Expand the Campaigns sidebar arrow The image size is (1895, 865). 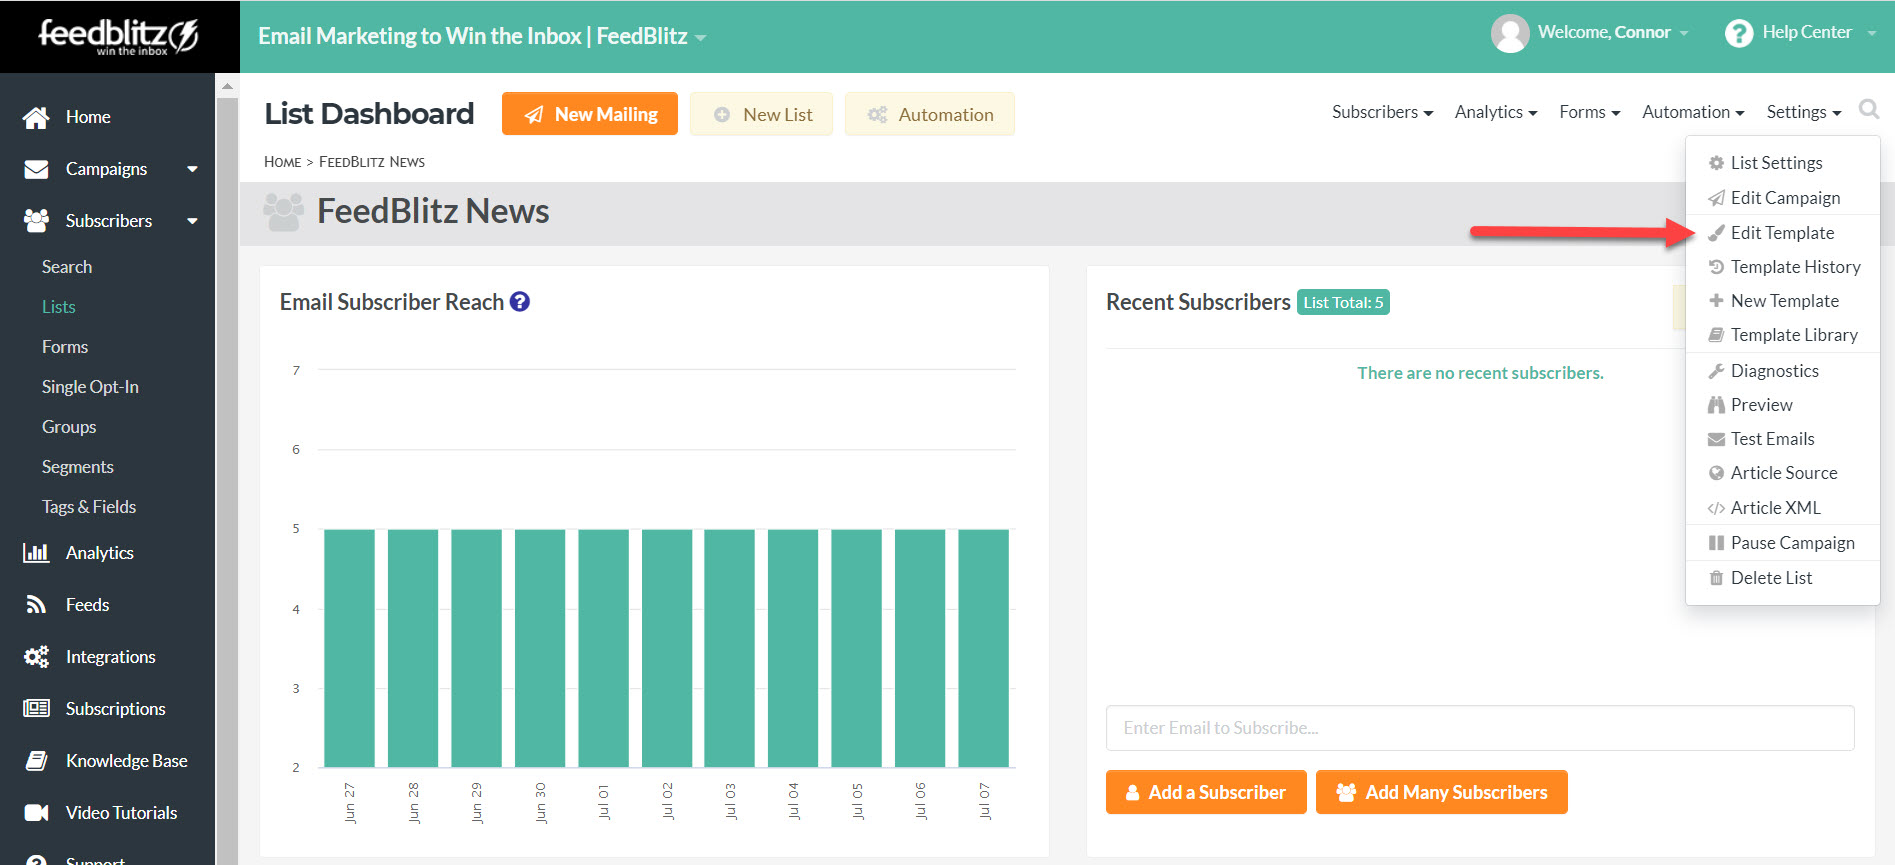point(192,169)
